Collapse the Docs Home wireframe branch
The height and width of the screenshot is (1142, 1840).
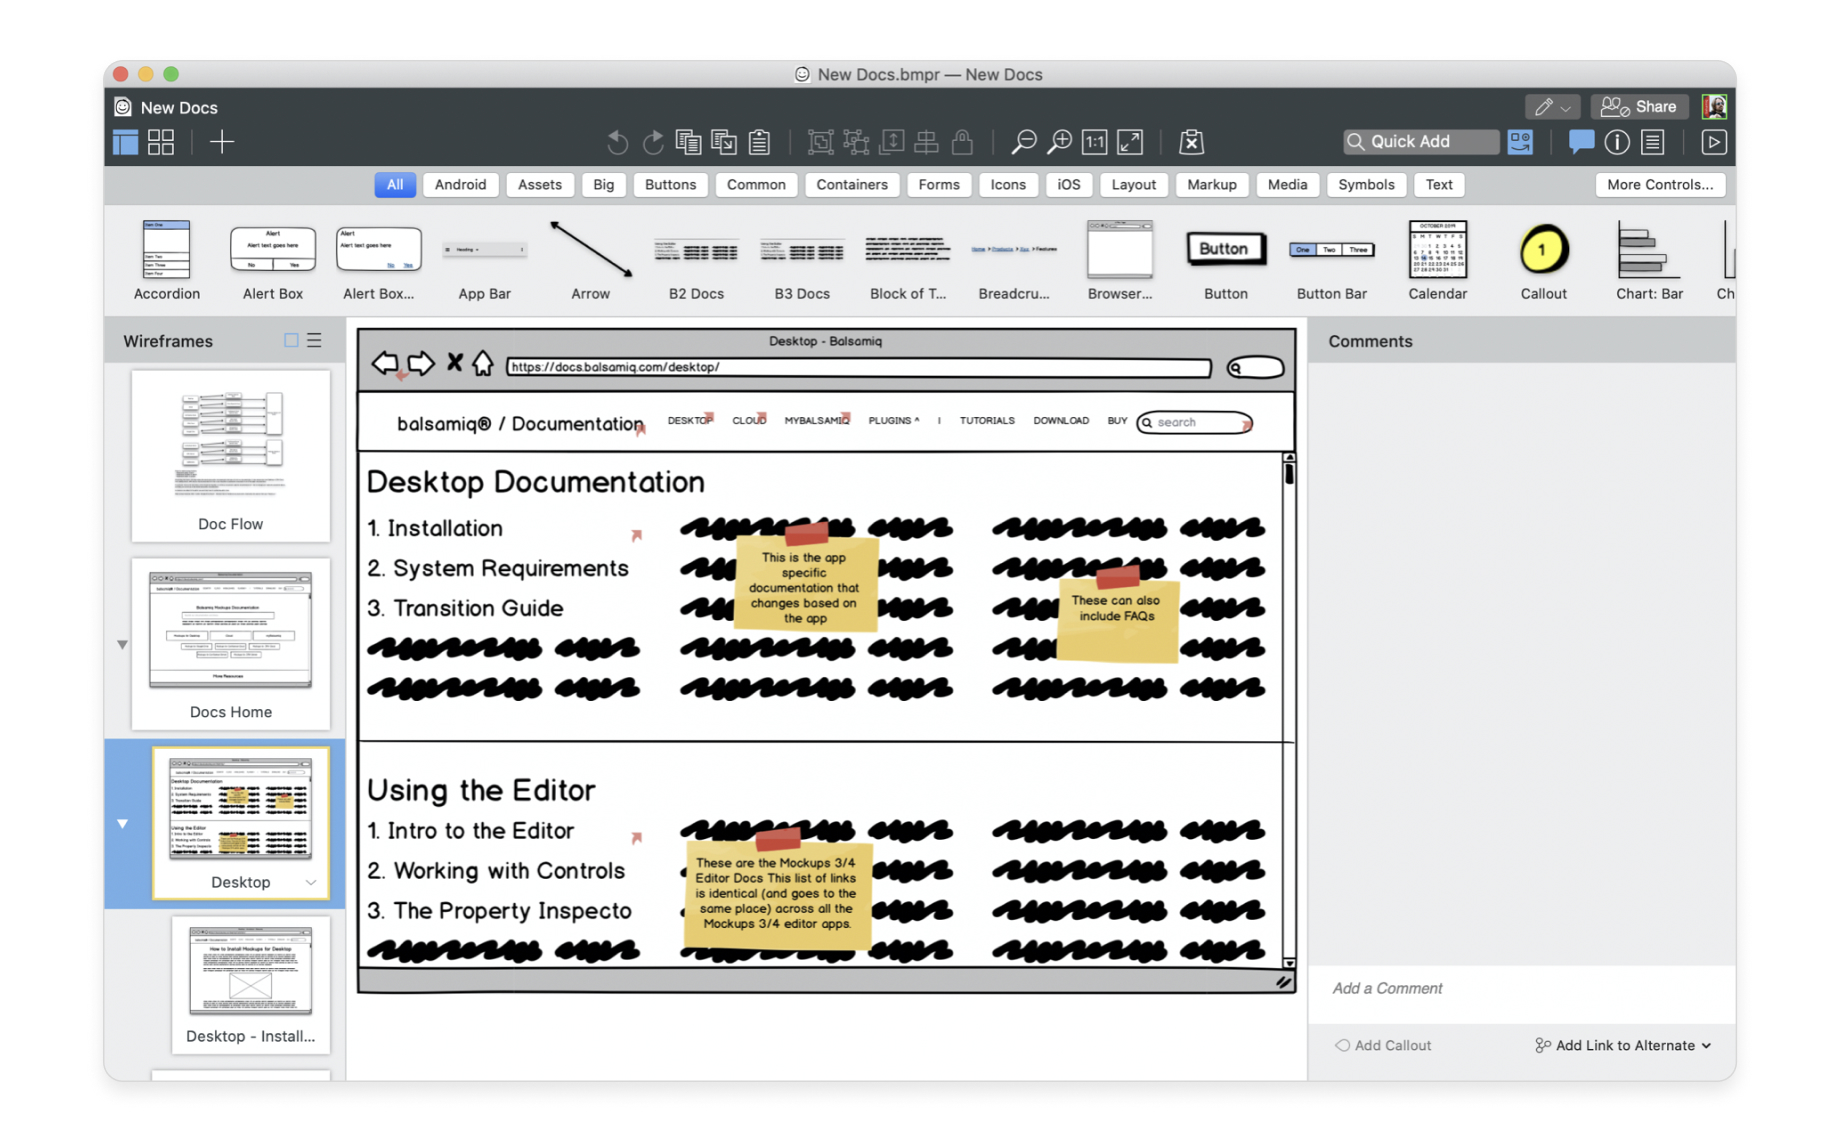(x=122, y=645)
